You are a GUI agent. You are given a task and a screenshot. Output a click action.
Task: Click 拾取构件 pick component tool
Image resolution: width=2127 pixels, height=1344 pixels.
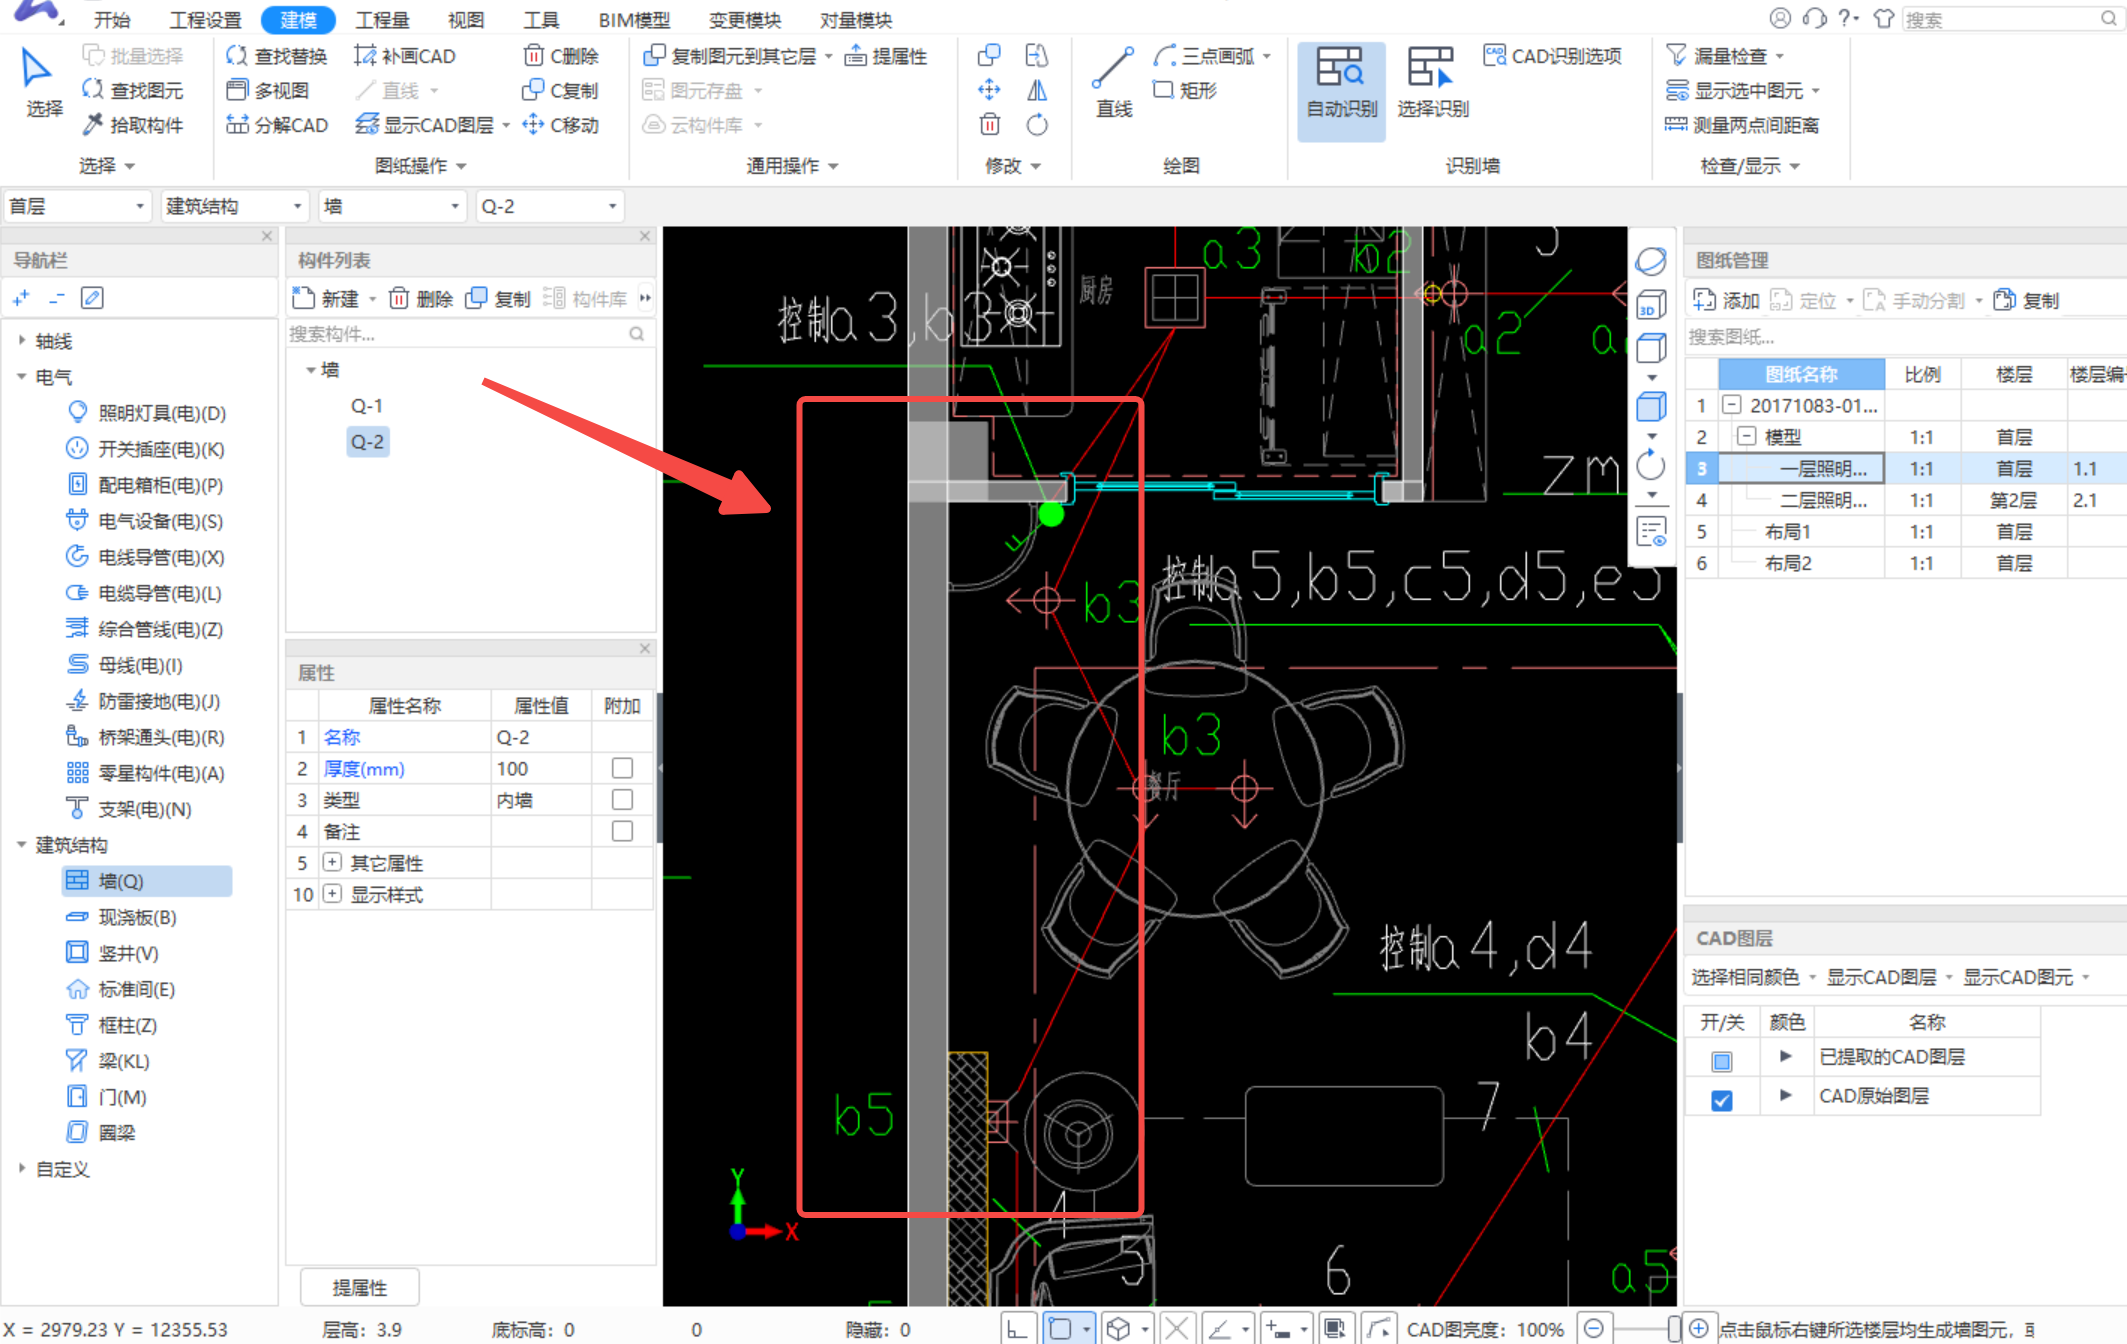coord(133,125)
